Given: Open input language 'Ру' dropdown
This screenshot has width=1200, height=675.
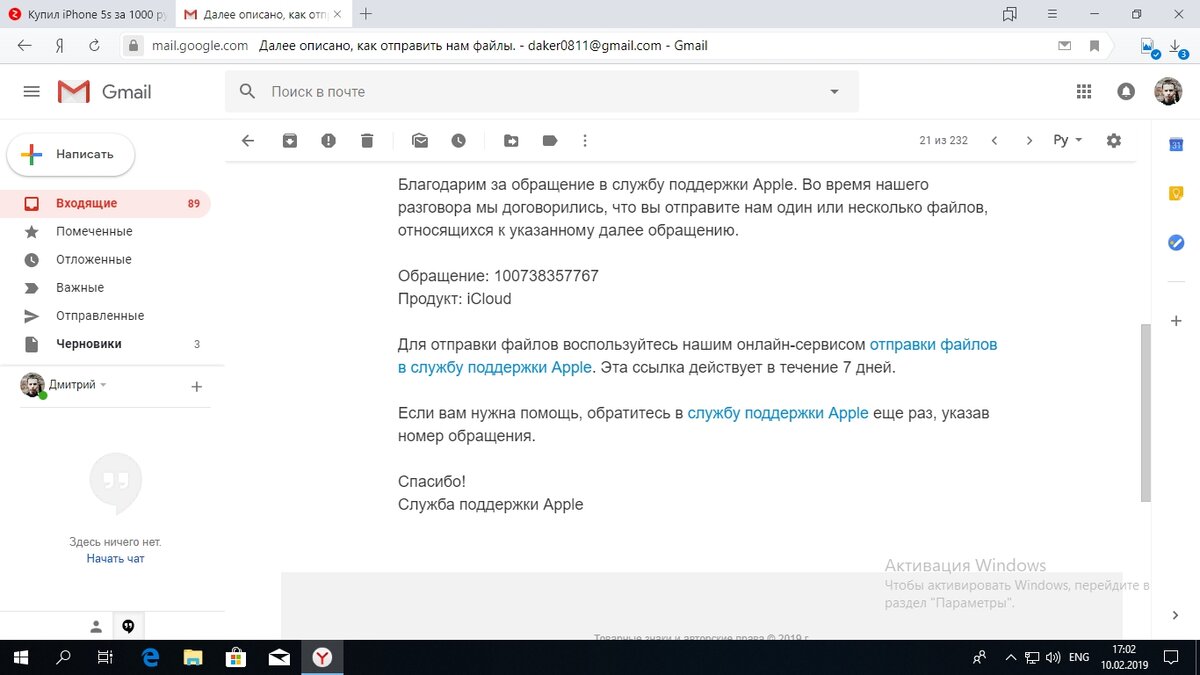Looking at the screenshot, I should [1067, 141].
